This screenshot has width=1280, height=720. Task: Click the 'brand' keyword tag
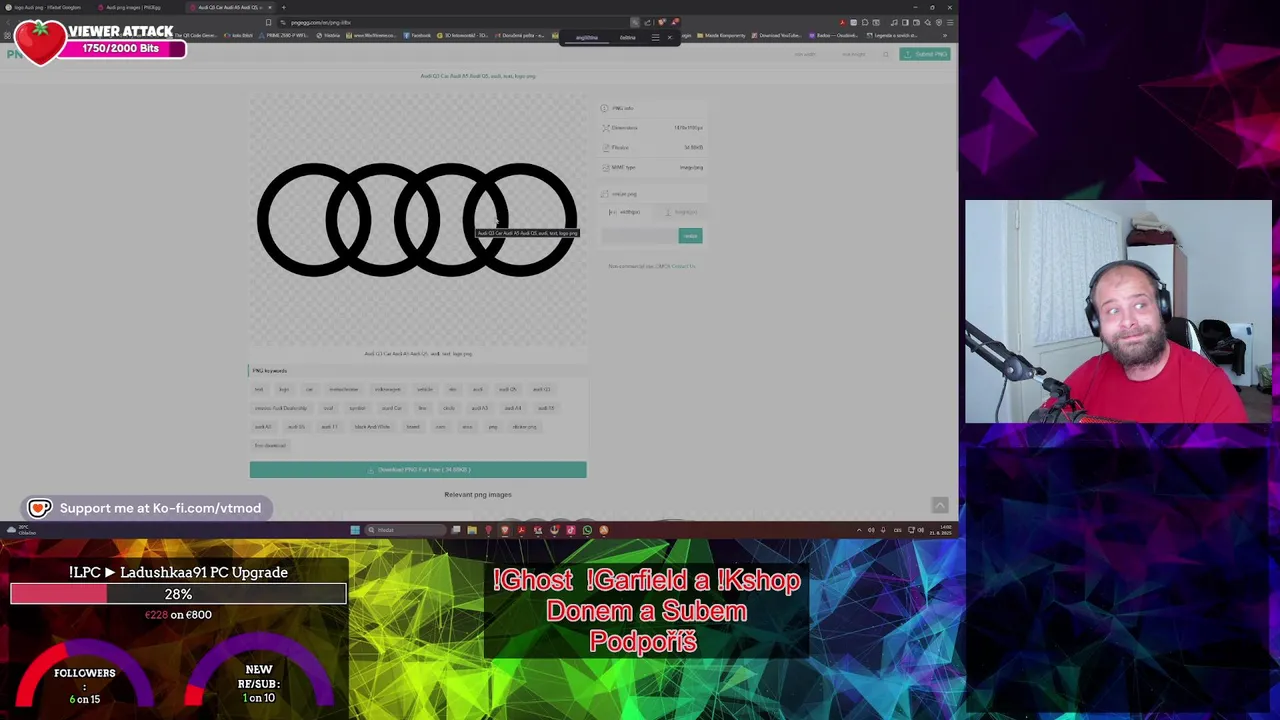[x=413, y=427]
